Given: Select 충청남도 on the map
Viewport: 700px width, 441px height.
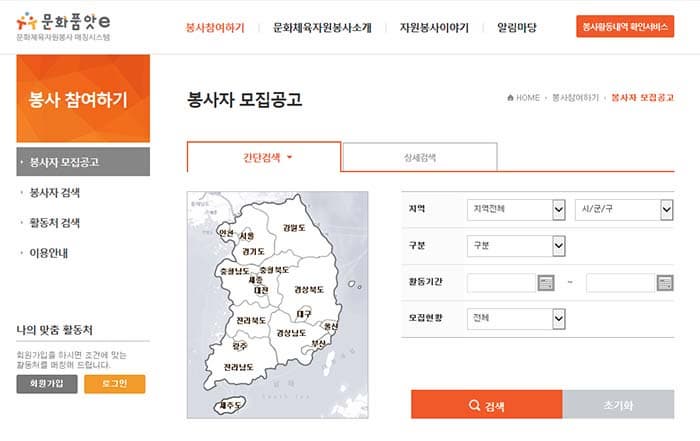Looking at the screenshot, I should coord(234,271).
